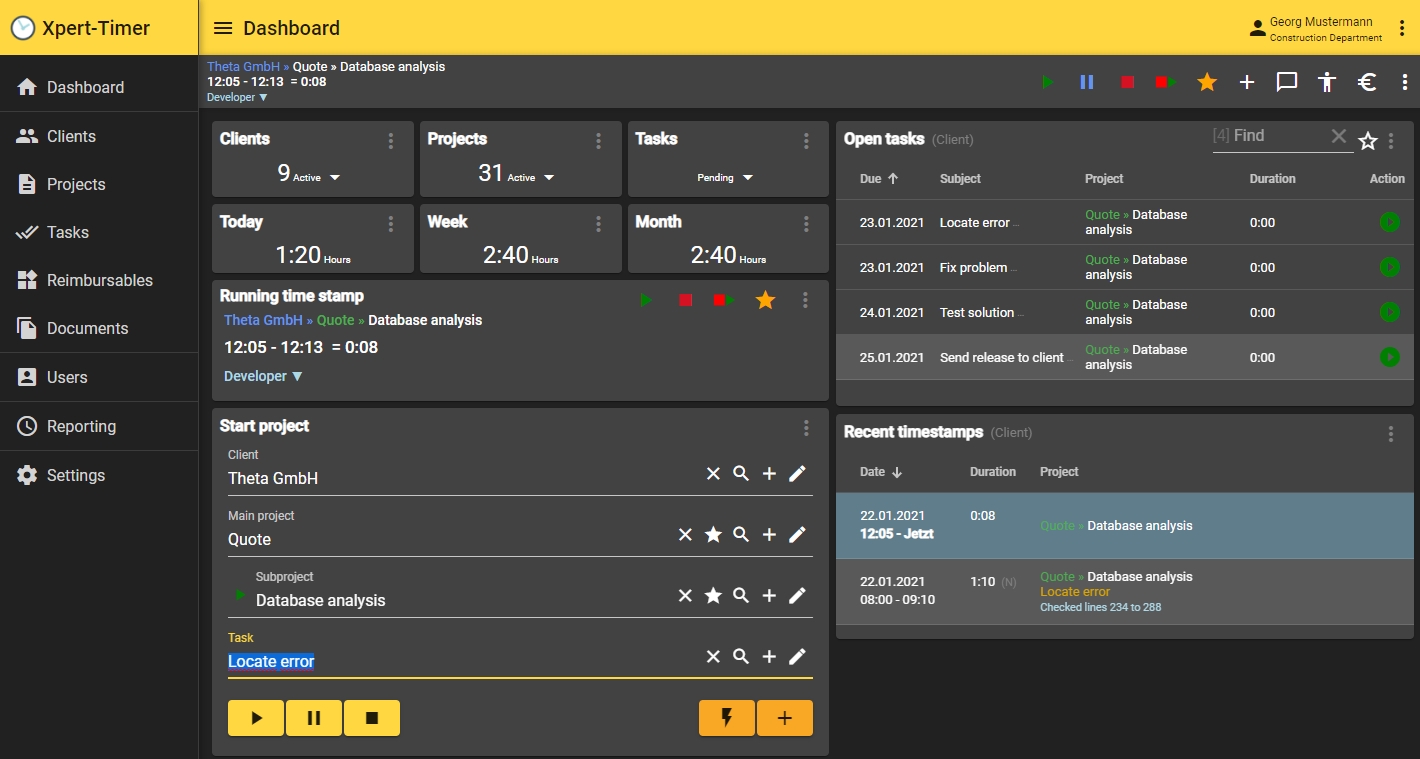
Task: Click yellow pause button in Start project
Action: coord(314,718)
